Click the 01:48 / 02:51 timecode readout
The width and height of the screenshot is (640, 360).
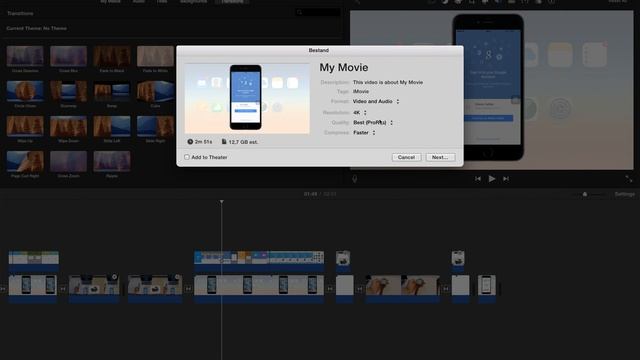coord(320,194)
